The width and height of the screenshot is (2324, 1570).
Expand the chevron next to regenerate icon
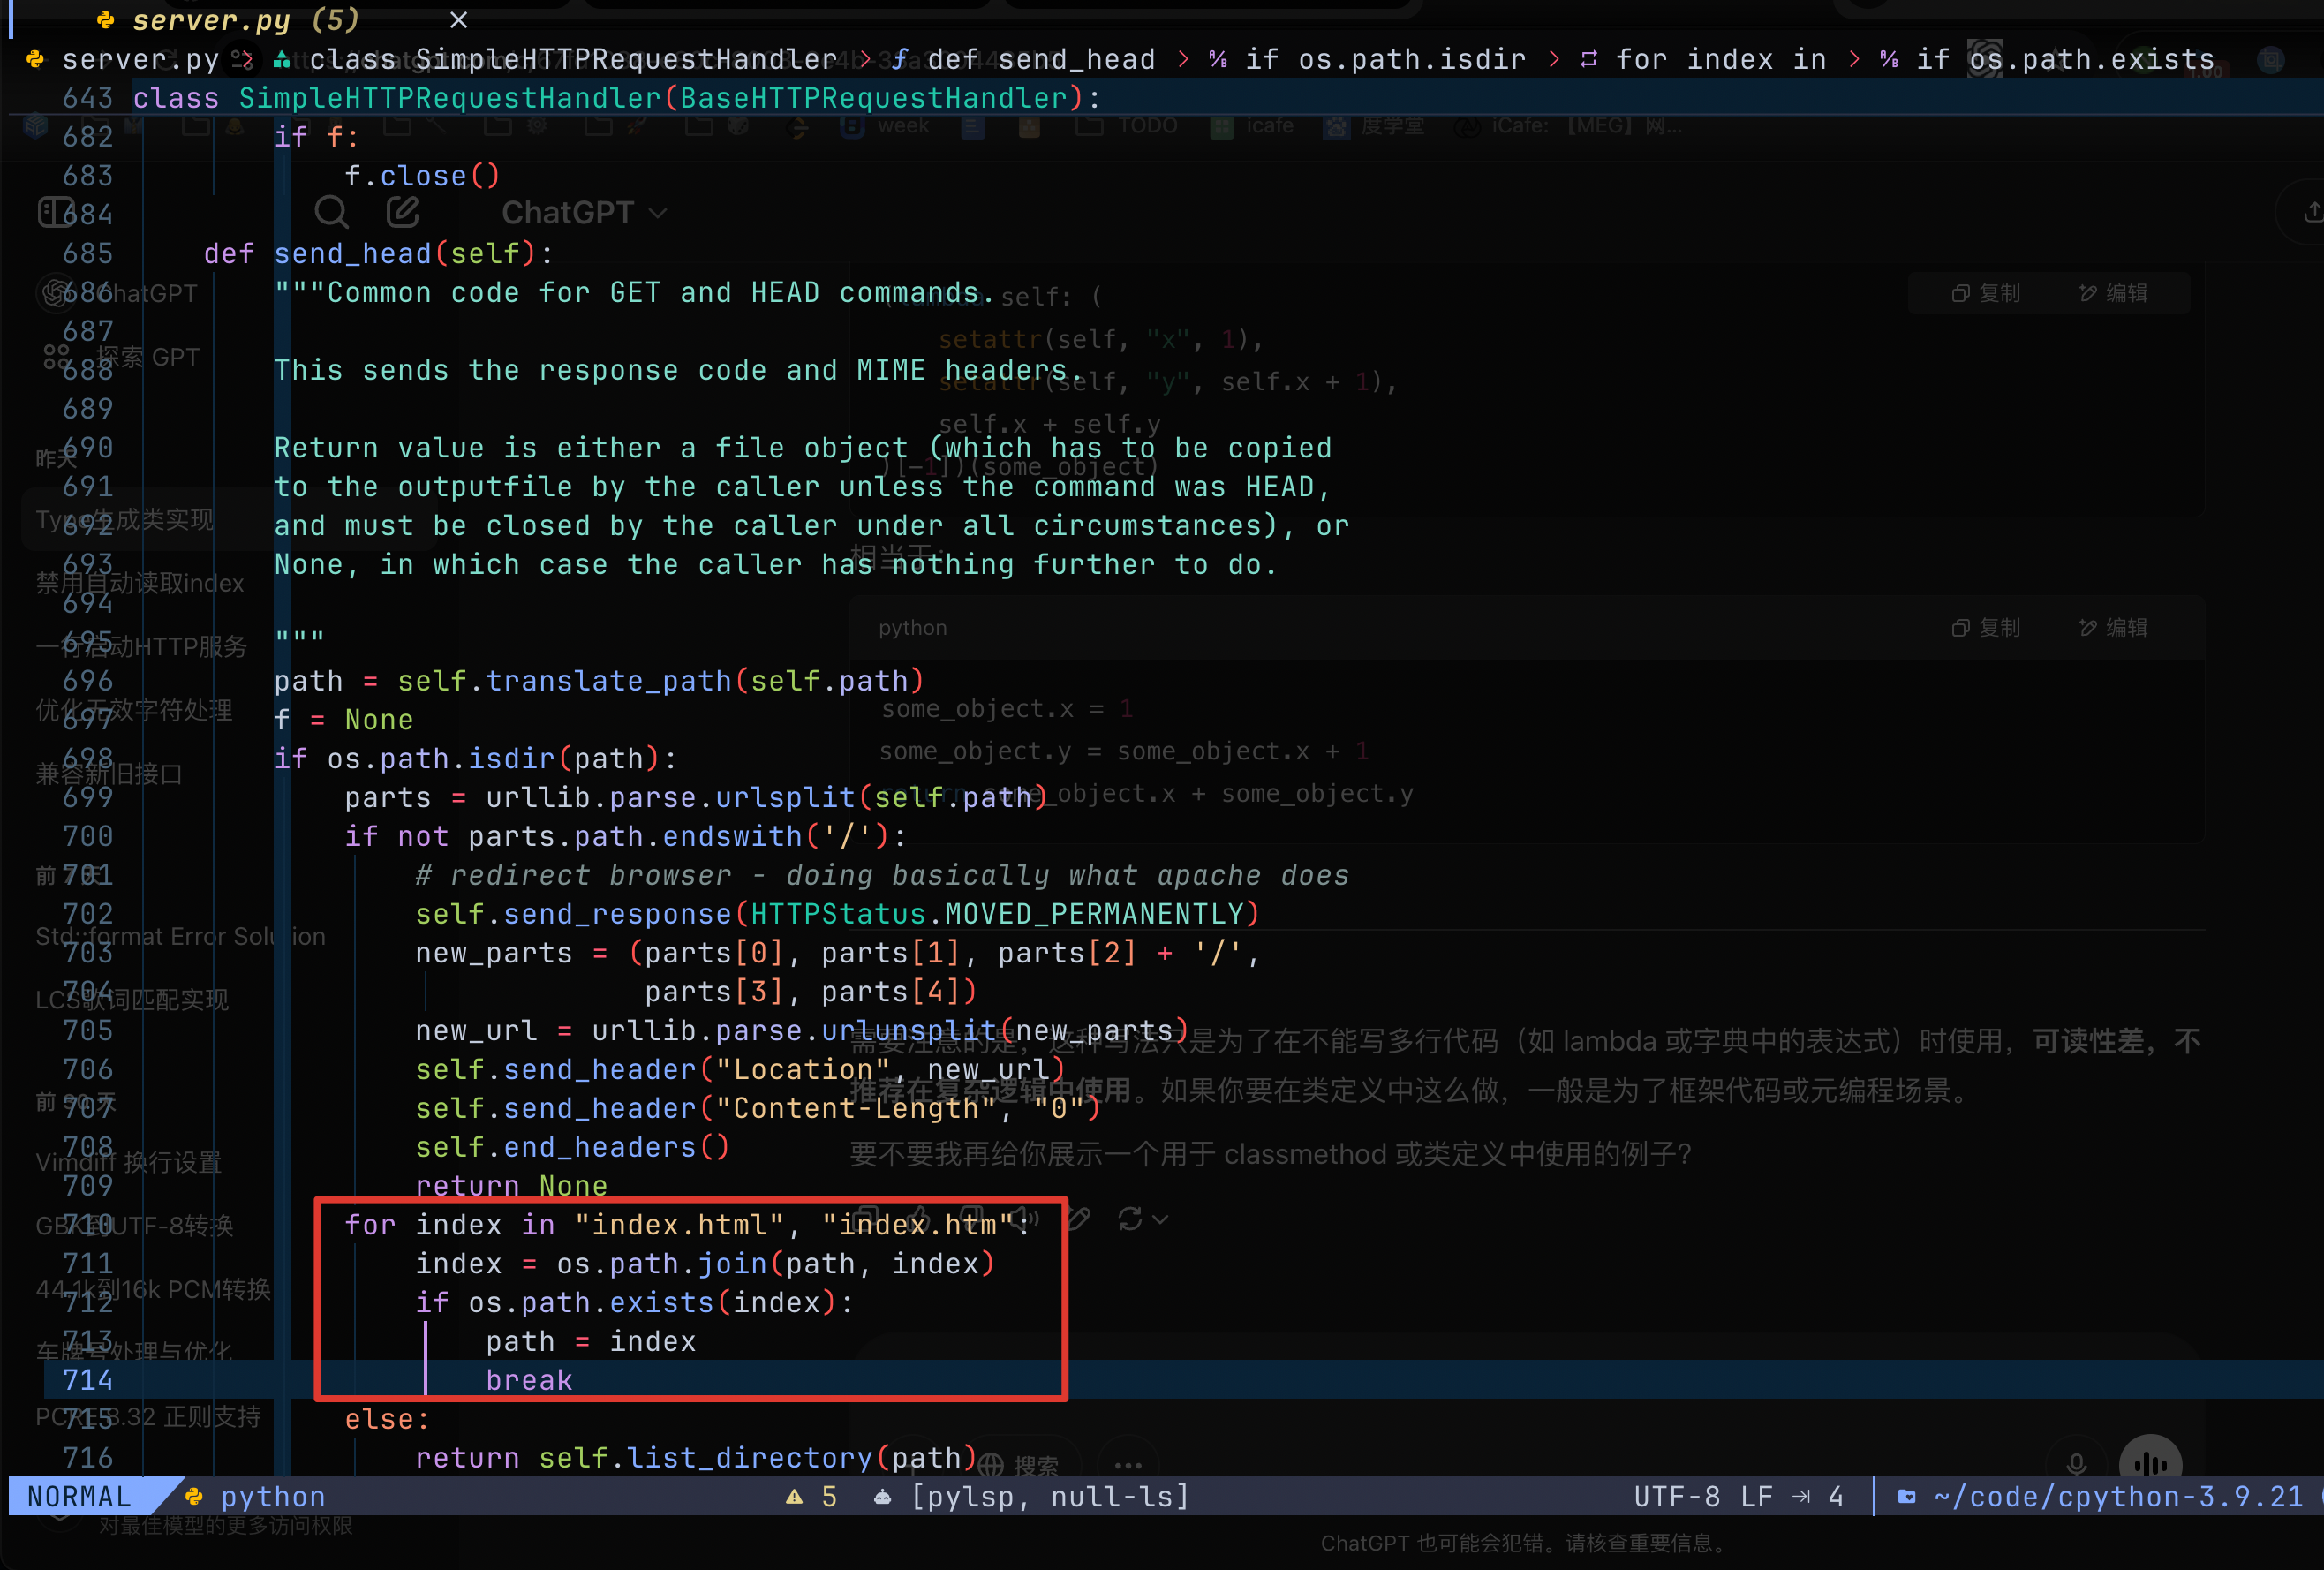[x=1160, y=1219]
